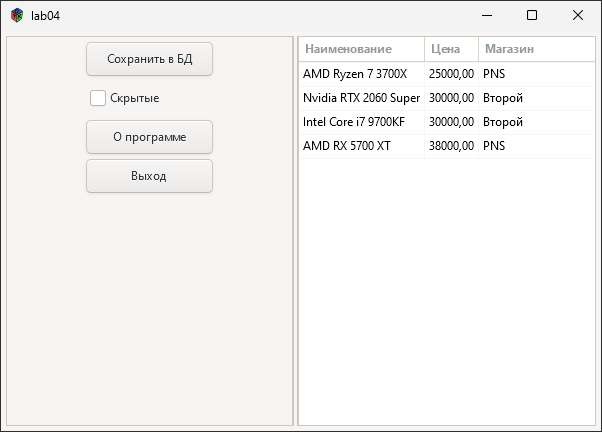Maximize the lab04 window
The width and height of the screenshot is (602, 432).
coord(532,15)
